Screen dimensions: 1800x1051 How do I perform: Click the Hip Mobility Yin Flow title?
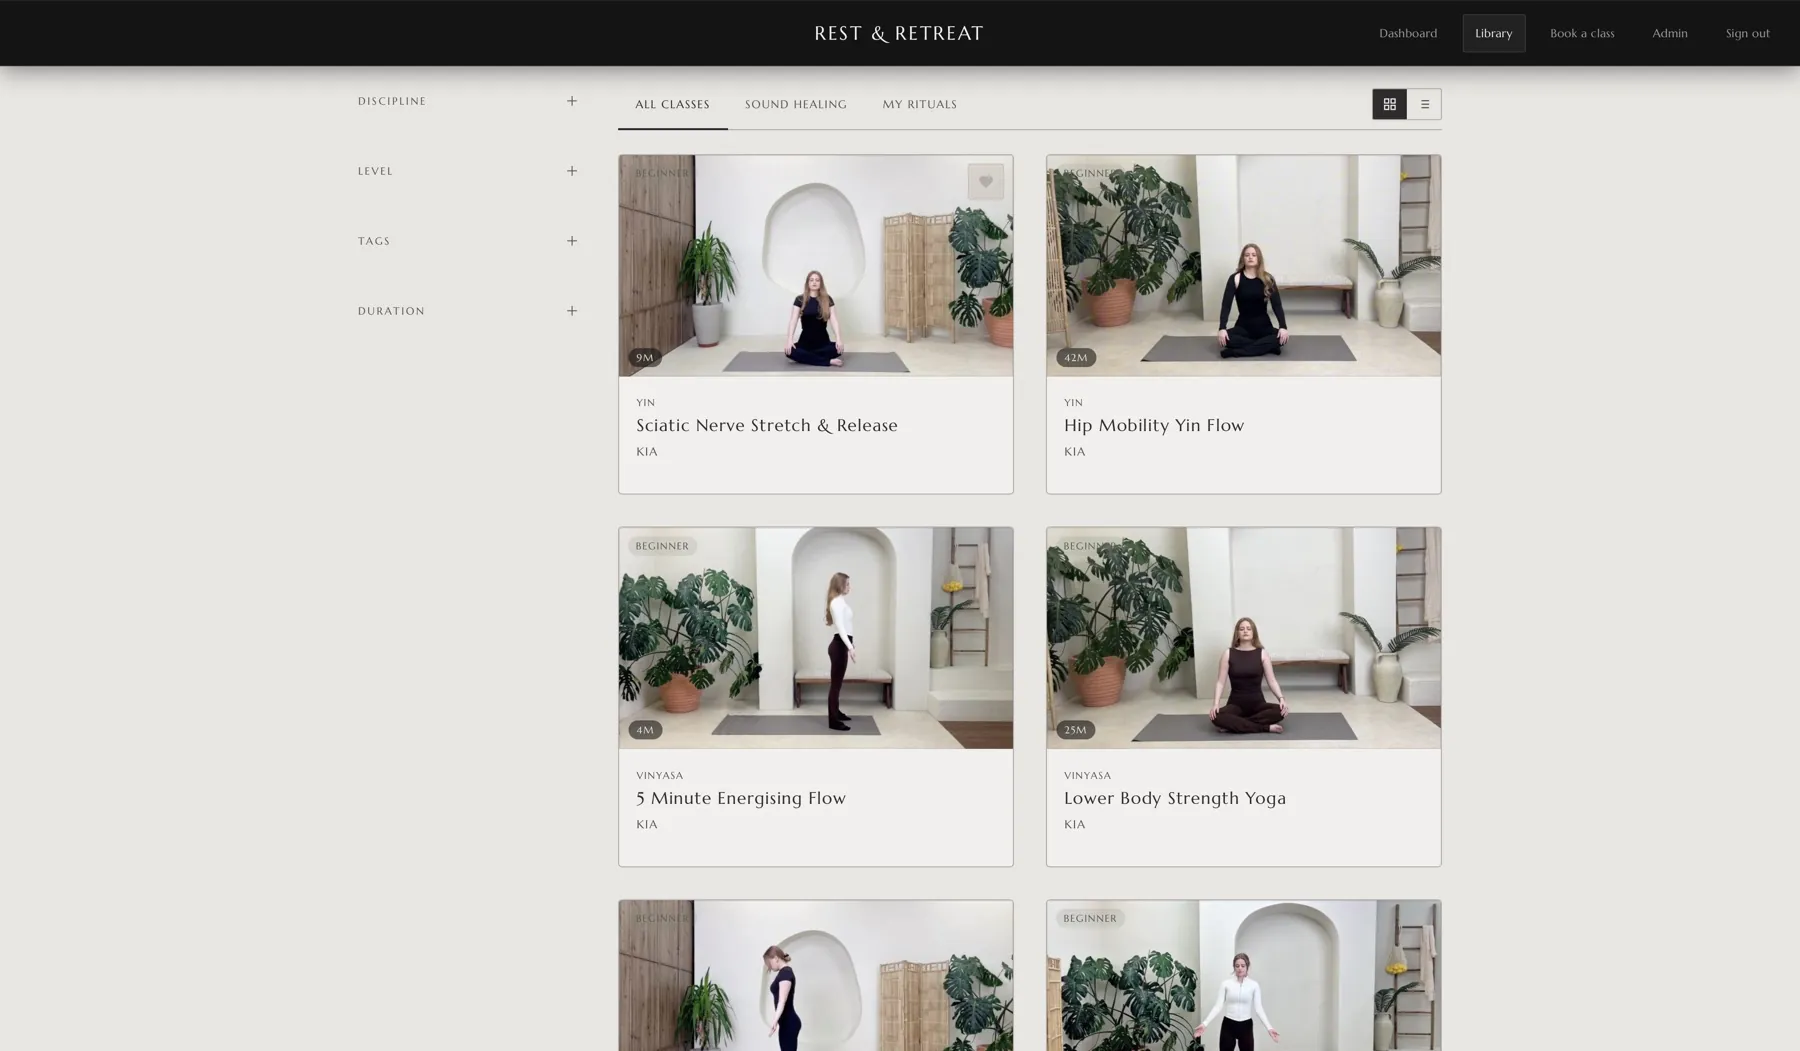[x=1153, y=425]
